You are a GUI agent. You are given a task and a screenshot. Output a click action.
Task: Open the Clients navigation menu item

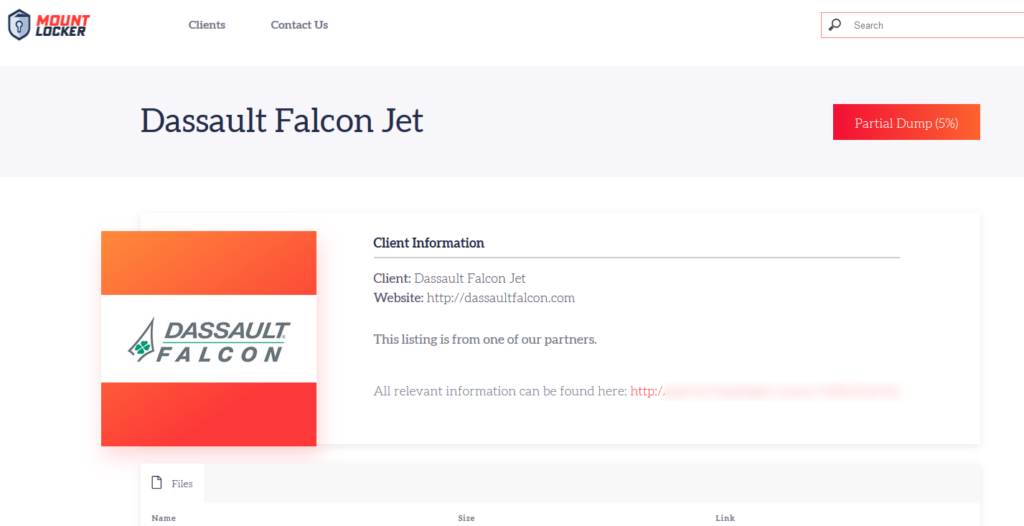pos(207,25)
